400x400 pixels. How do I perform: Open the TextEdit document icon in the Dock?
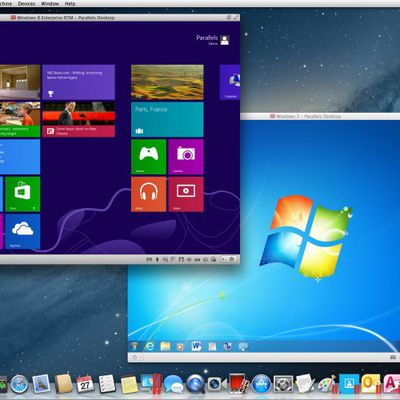tap(305, 384)
